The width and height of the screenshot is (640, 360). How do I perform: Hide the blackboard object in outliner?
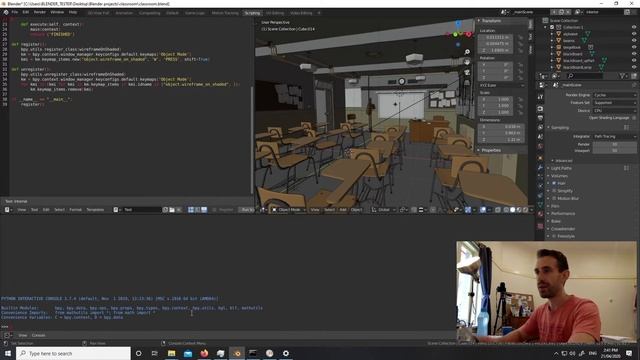pos(634,54)
